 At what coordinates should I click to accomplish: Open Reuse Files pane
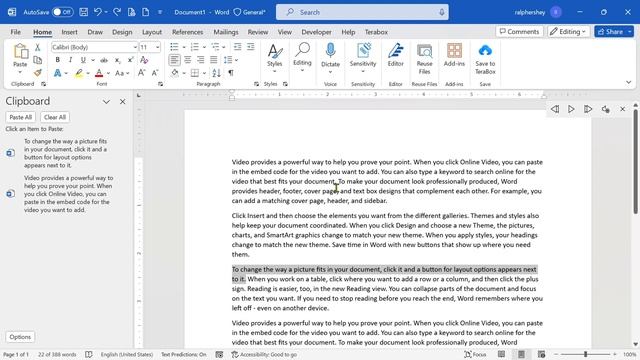[424, 59]
